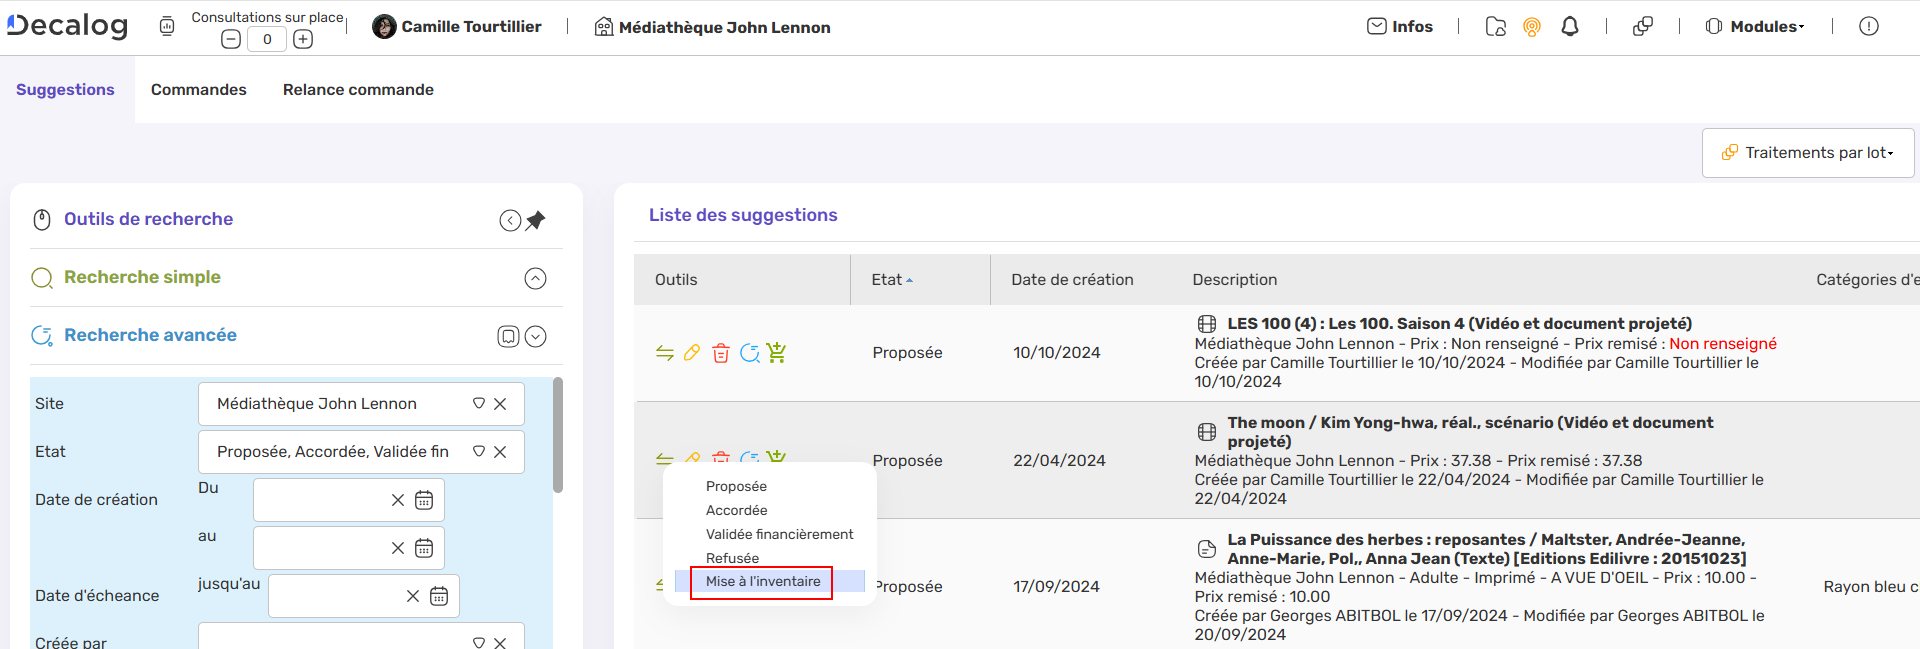Click the Description column header
The image size is (1920, 649).
point(1235,280)
